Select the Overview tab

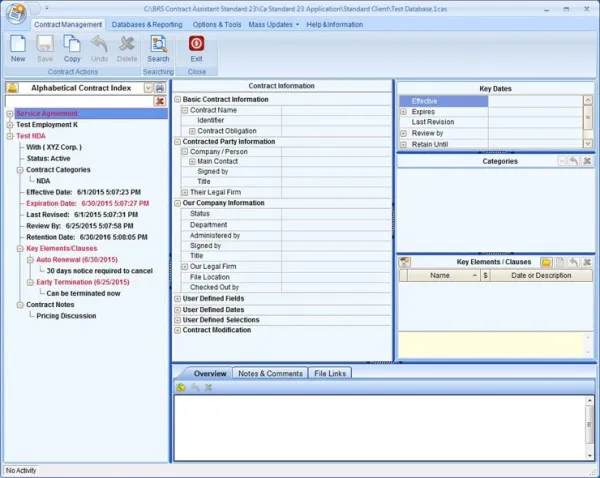click(210, 374)
